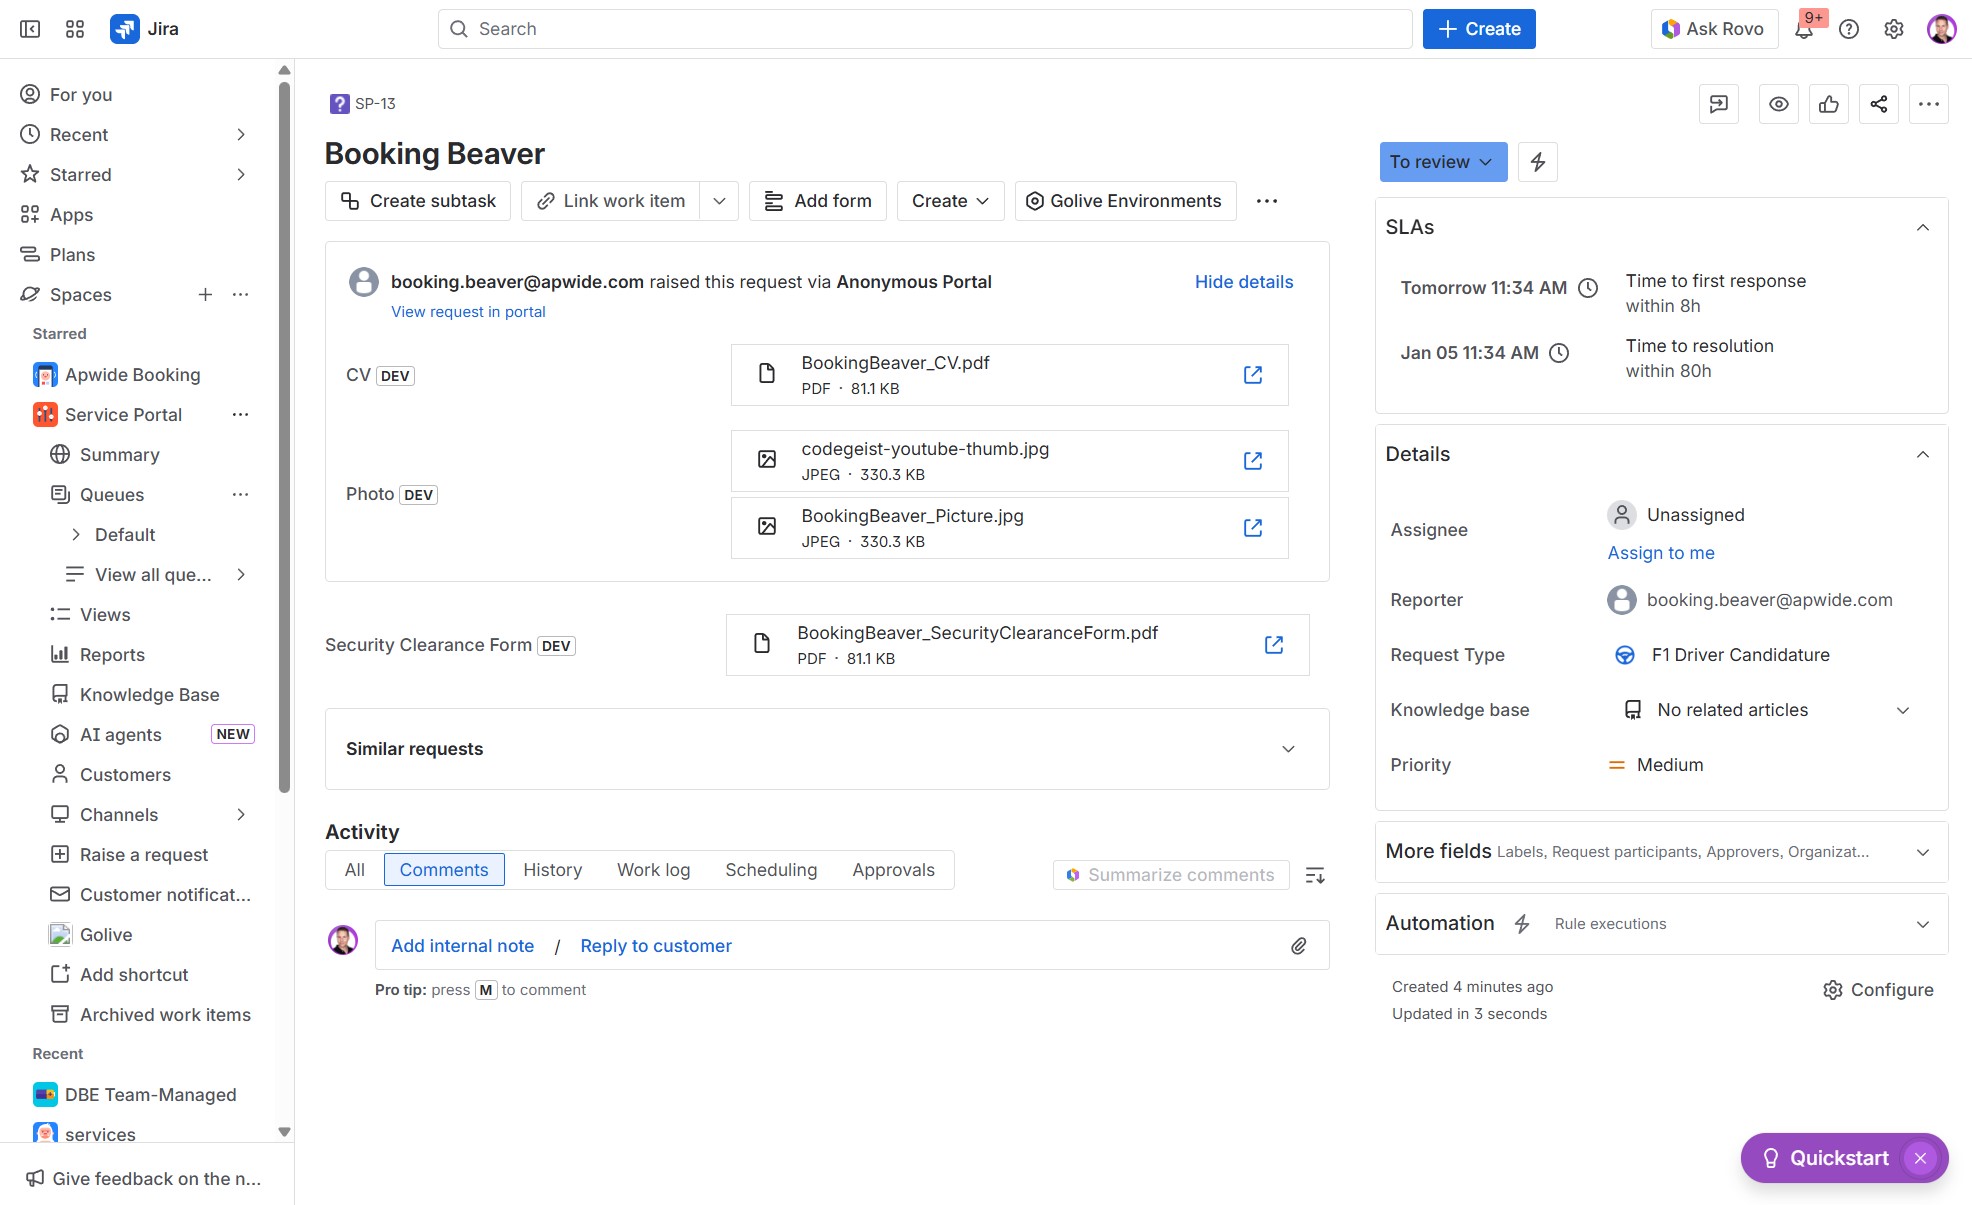Click the attachment paperclip in comment box
Image resolution: width=1972 pixels, height=1205 pixels.
[x=1298, y=946]
